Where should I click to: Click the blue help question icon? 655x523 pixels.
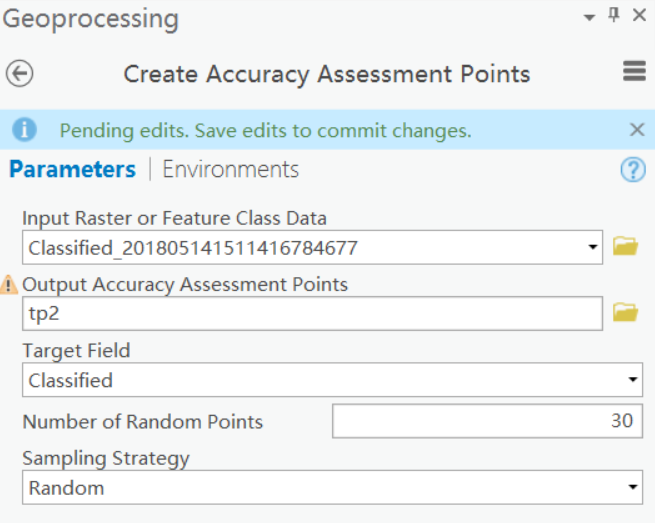[x=632, y=170]
